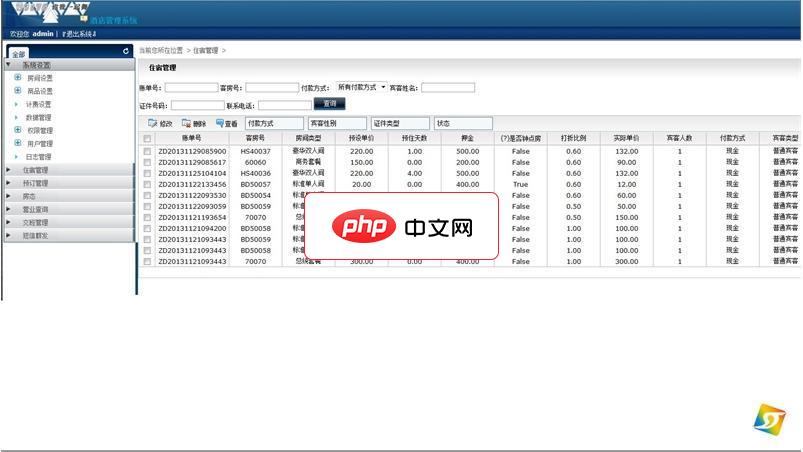Screen dimensions: 803x452
Task: Toggle the select-all checkbox in table header
Action: [147, 138]
